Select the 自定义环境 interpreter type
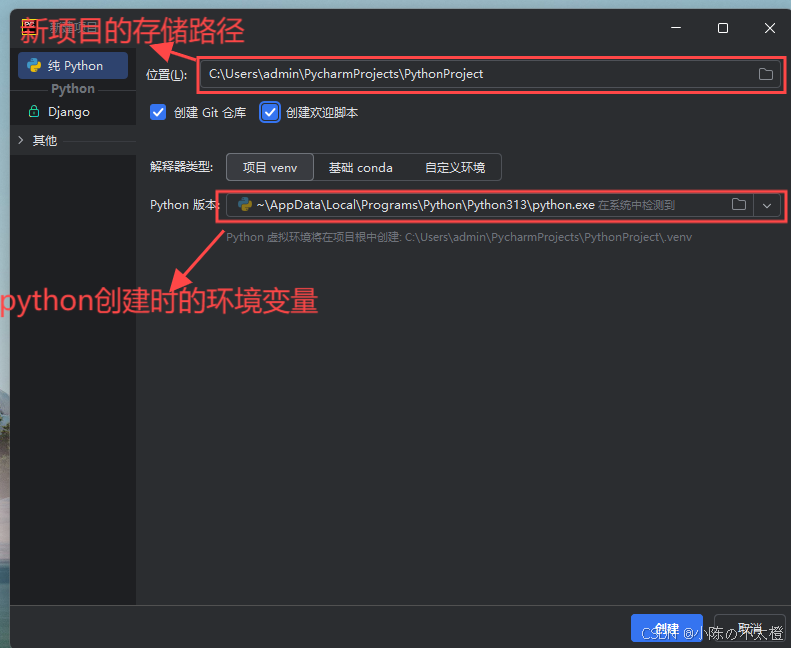This screenshot has width=791, height=648. point(455,167)
